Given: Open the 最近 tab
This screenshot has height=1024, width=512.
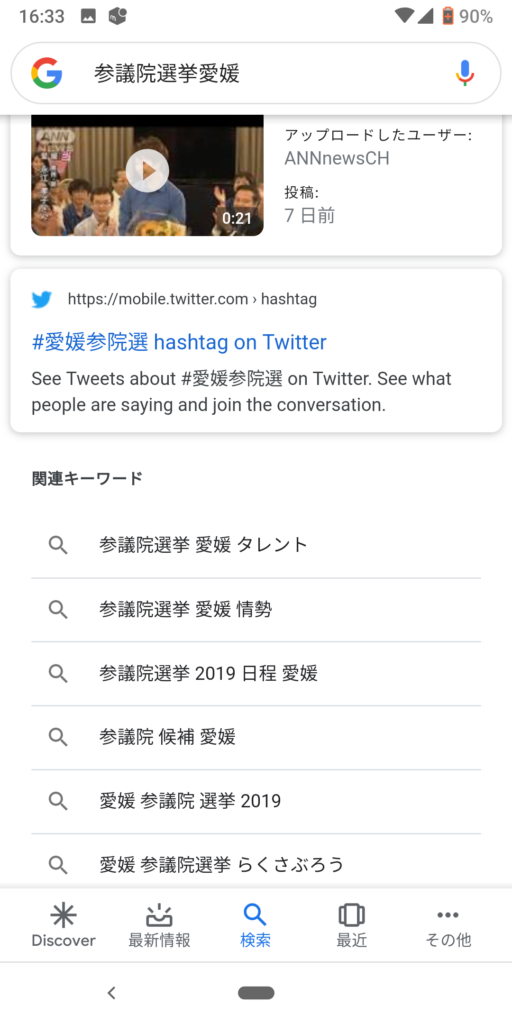Looking at the screenshot, I should [x=351, y=925].
